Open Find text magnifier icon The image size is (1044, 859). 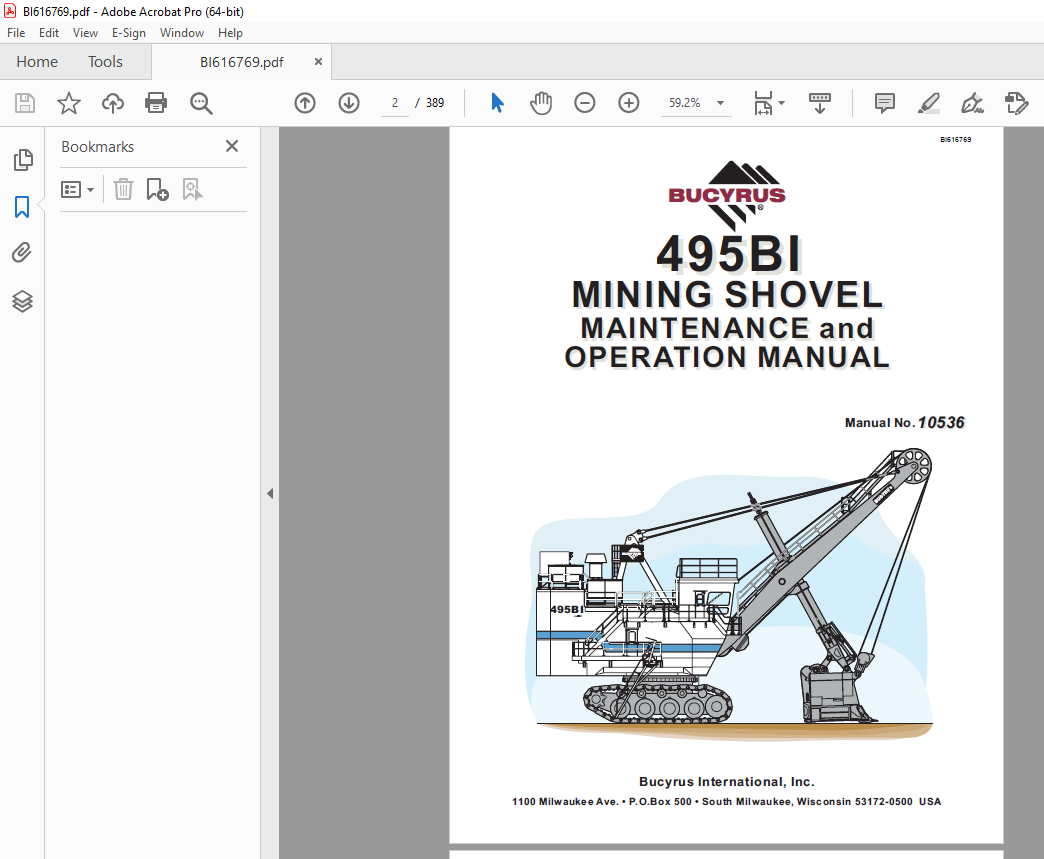(x=201, y=103)
